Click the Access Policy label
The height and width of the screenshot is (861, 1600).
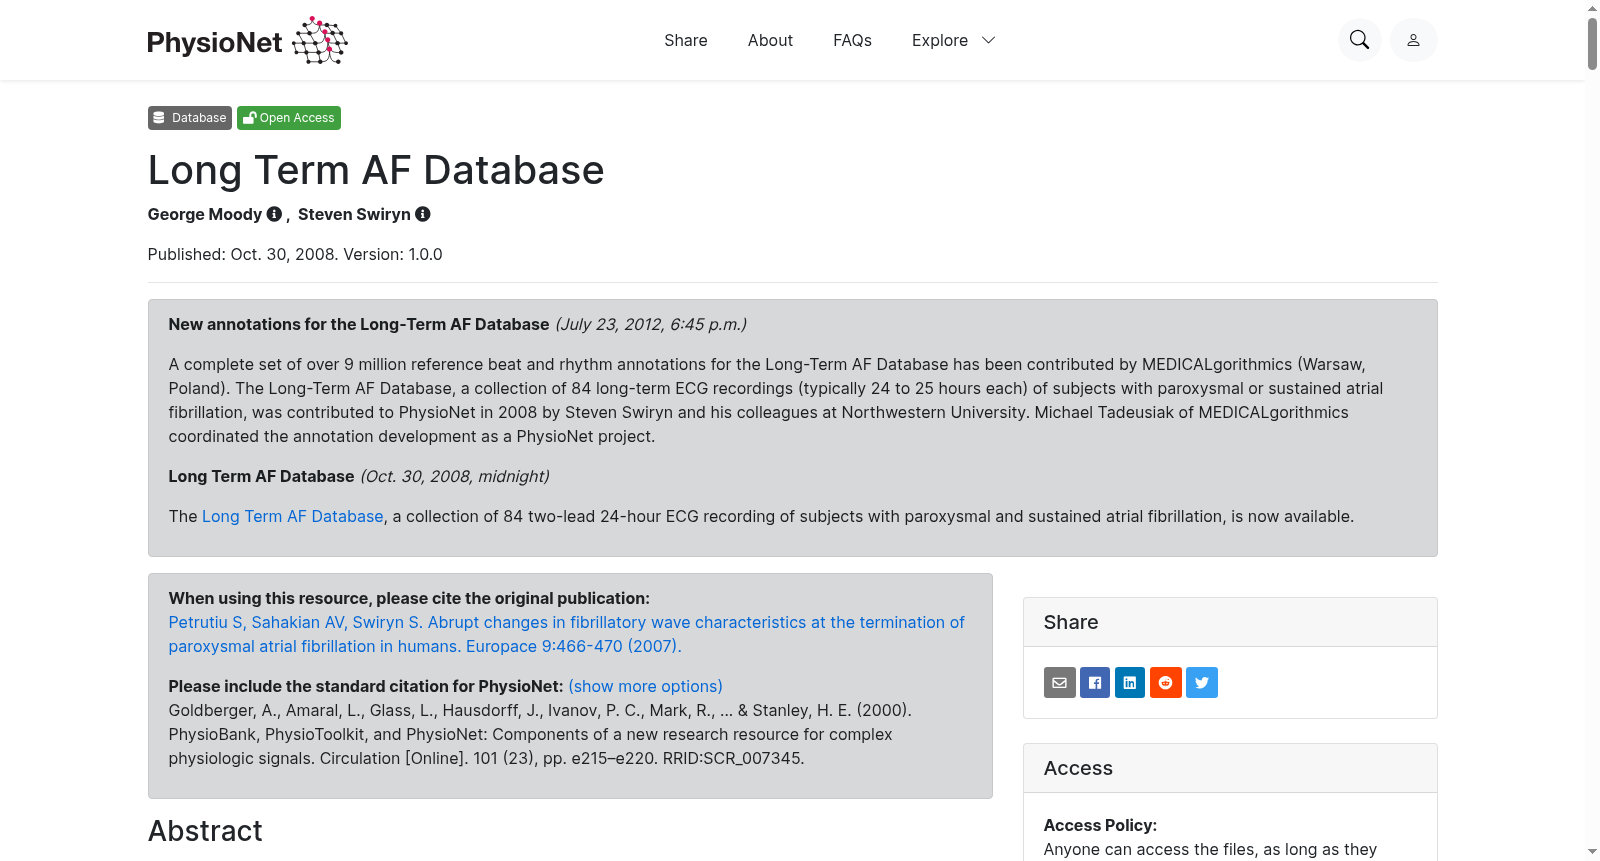[x=1100, y=825]
